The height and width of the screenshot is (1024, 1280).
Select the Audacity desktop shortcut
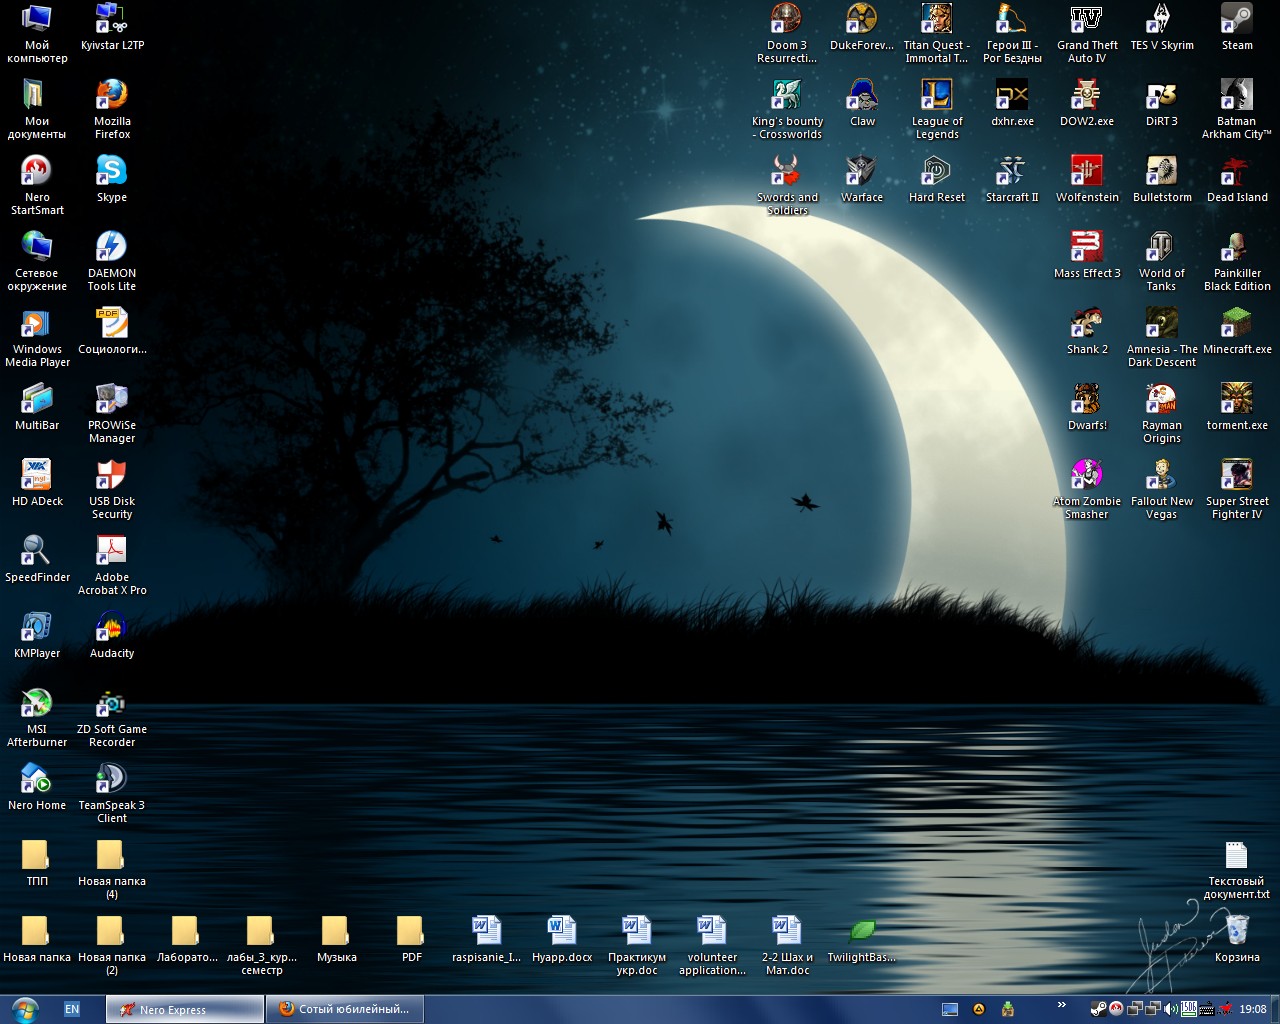click(x=112, y=628)
